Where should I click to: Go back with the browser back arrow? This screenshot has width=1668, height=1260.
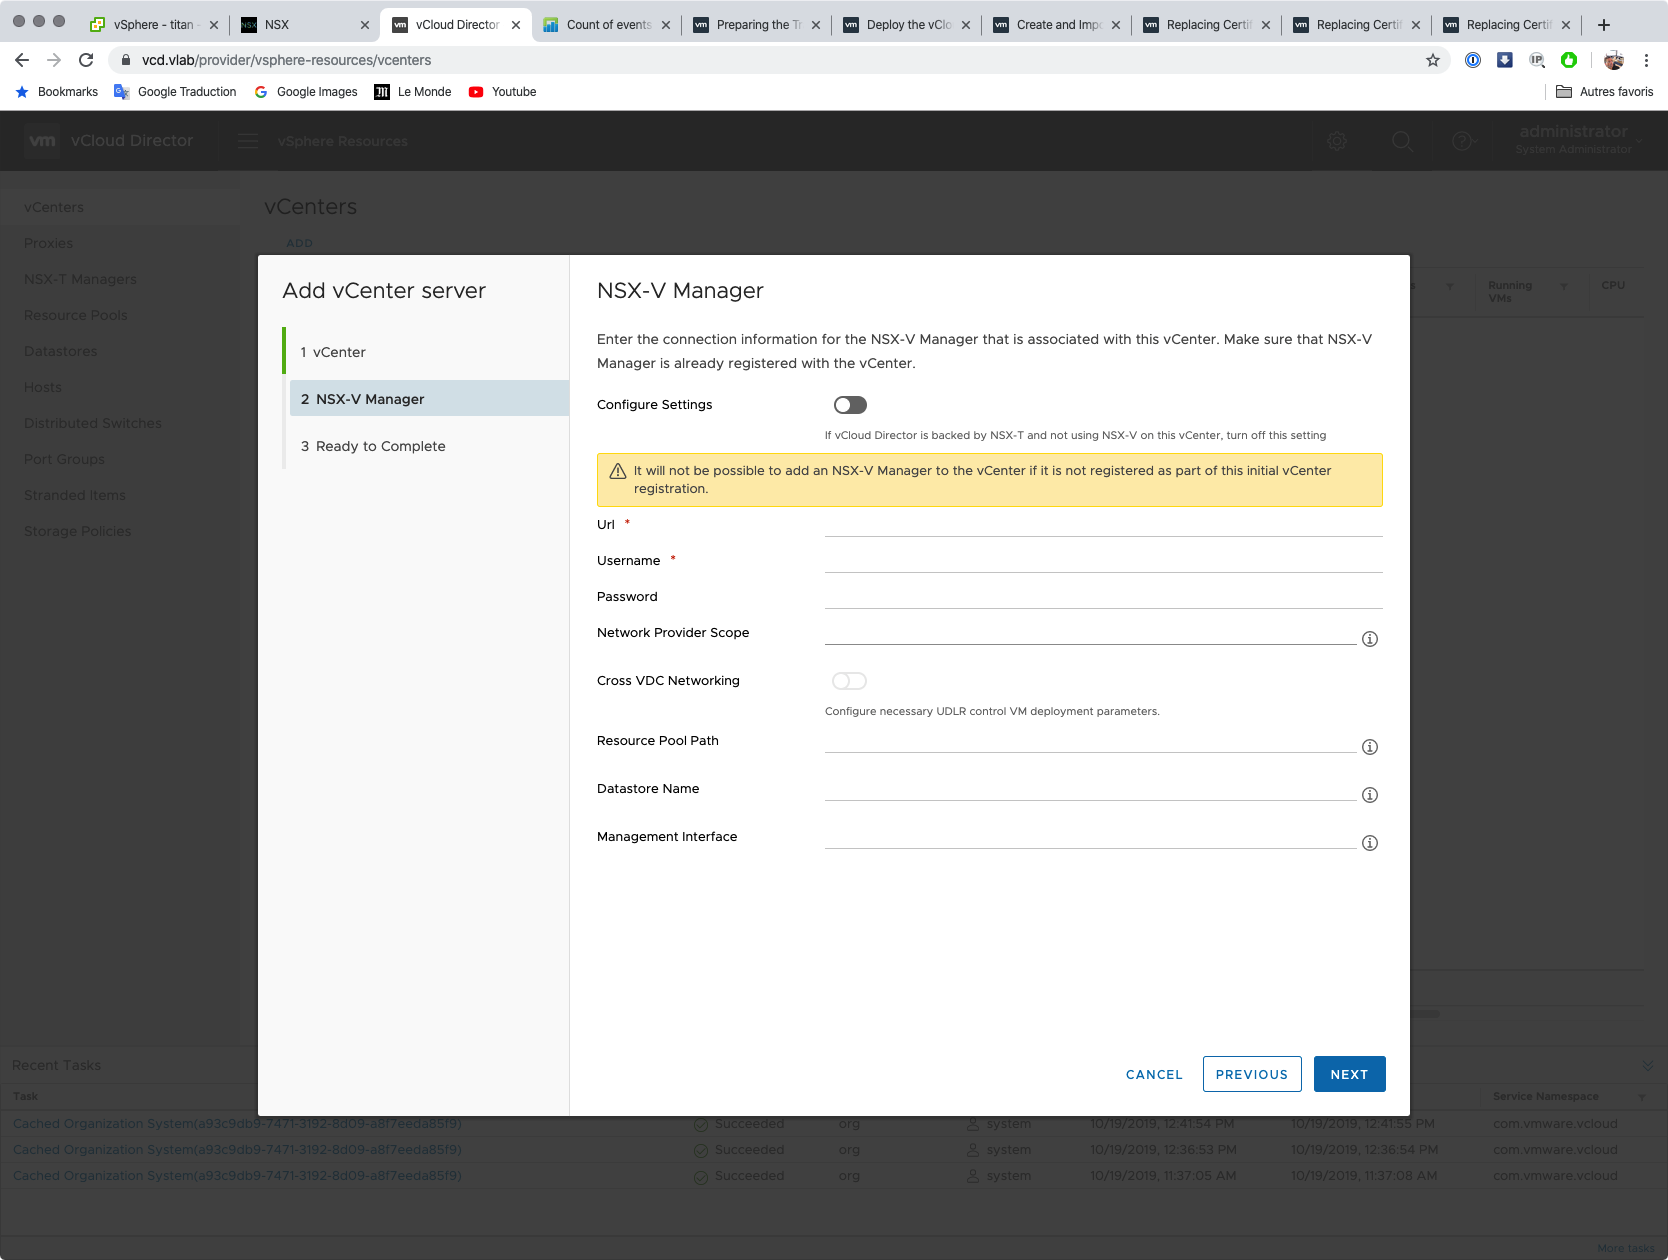click(22, 60)
